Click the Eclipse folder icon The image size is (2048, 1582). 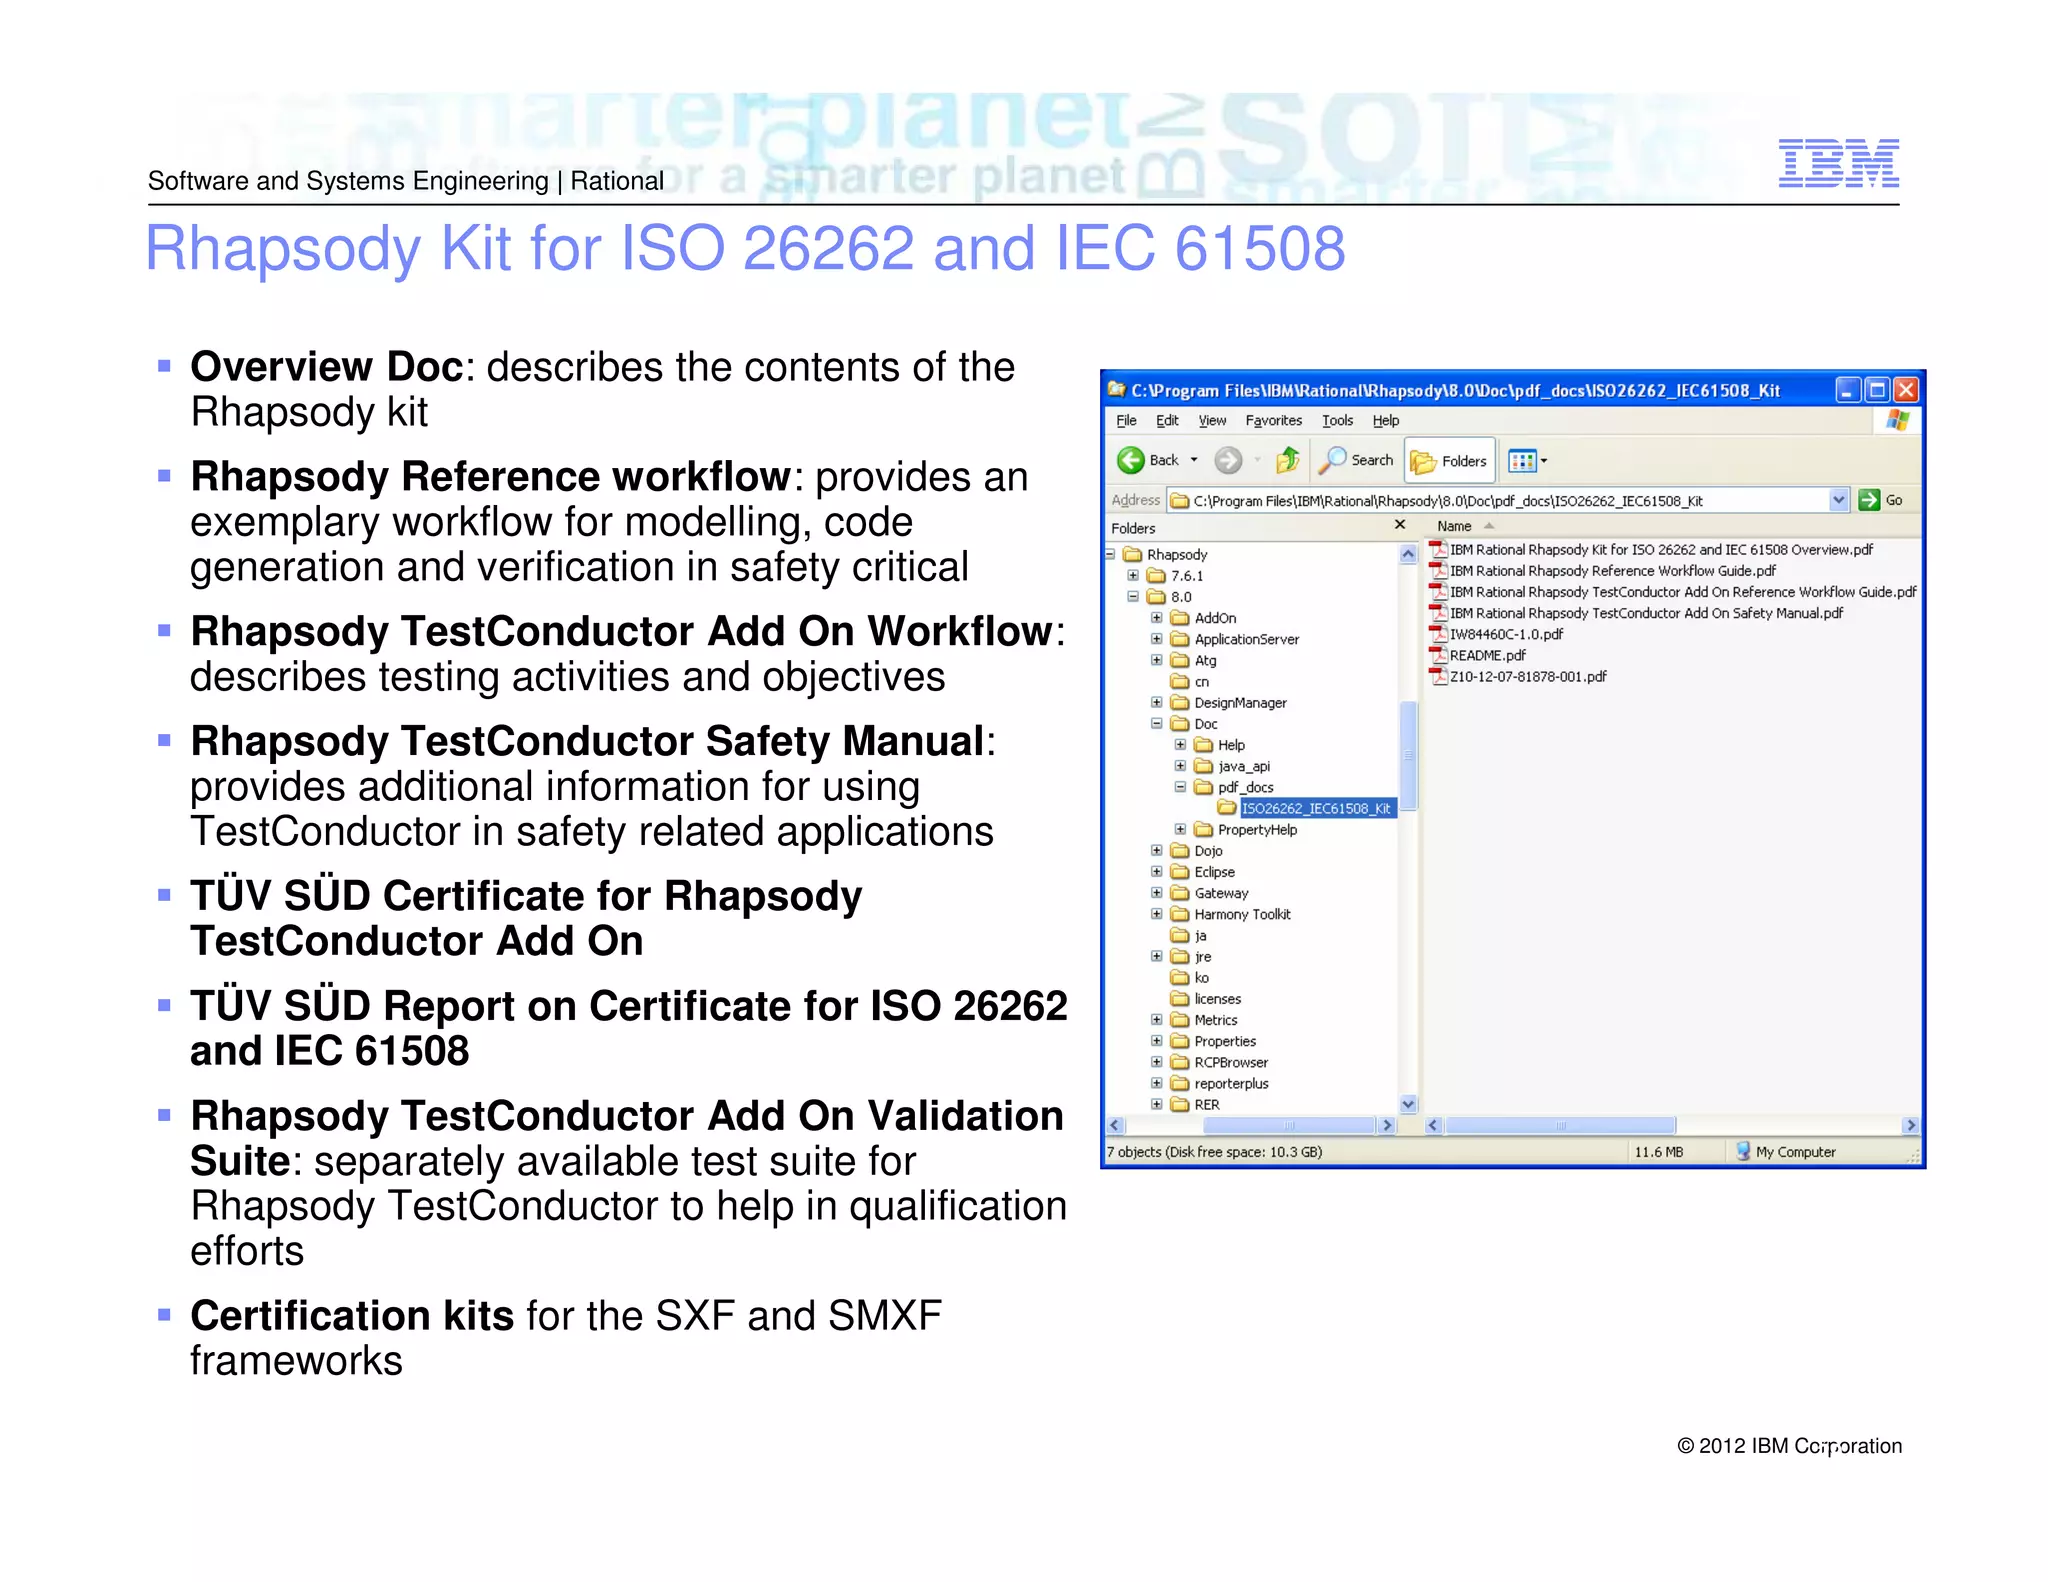click(1180, 871)
